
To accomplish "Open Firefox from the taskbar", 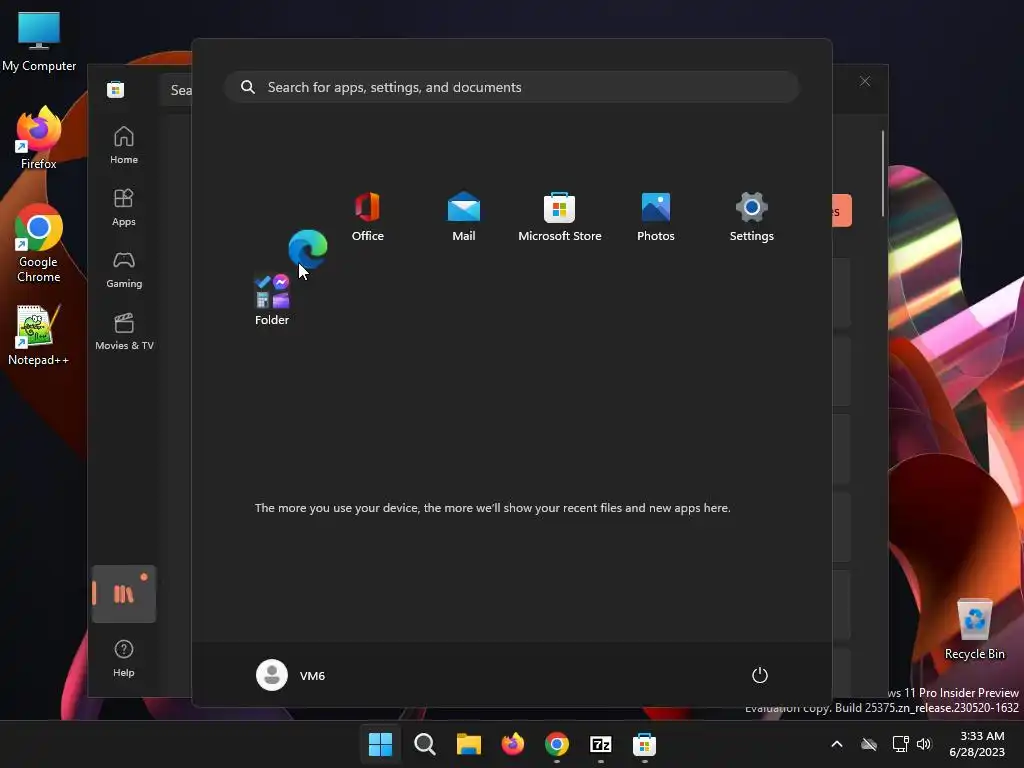I will [513, 744].
